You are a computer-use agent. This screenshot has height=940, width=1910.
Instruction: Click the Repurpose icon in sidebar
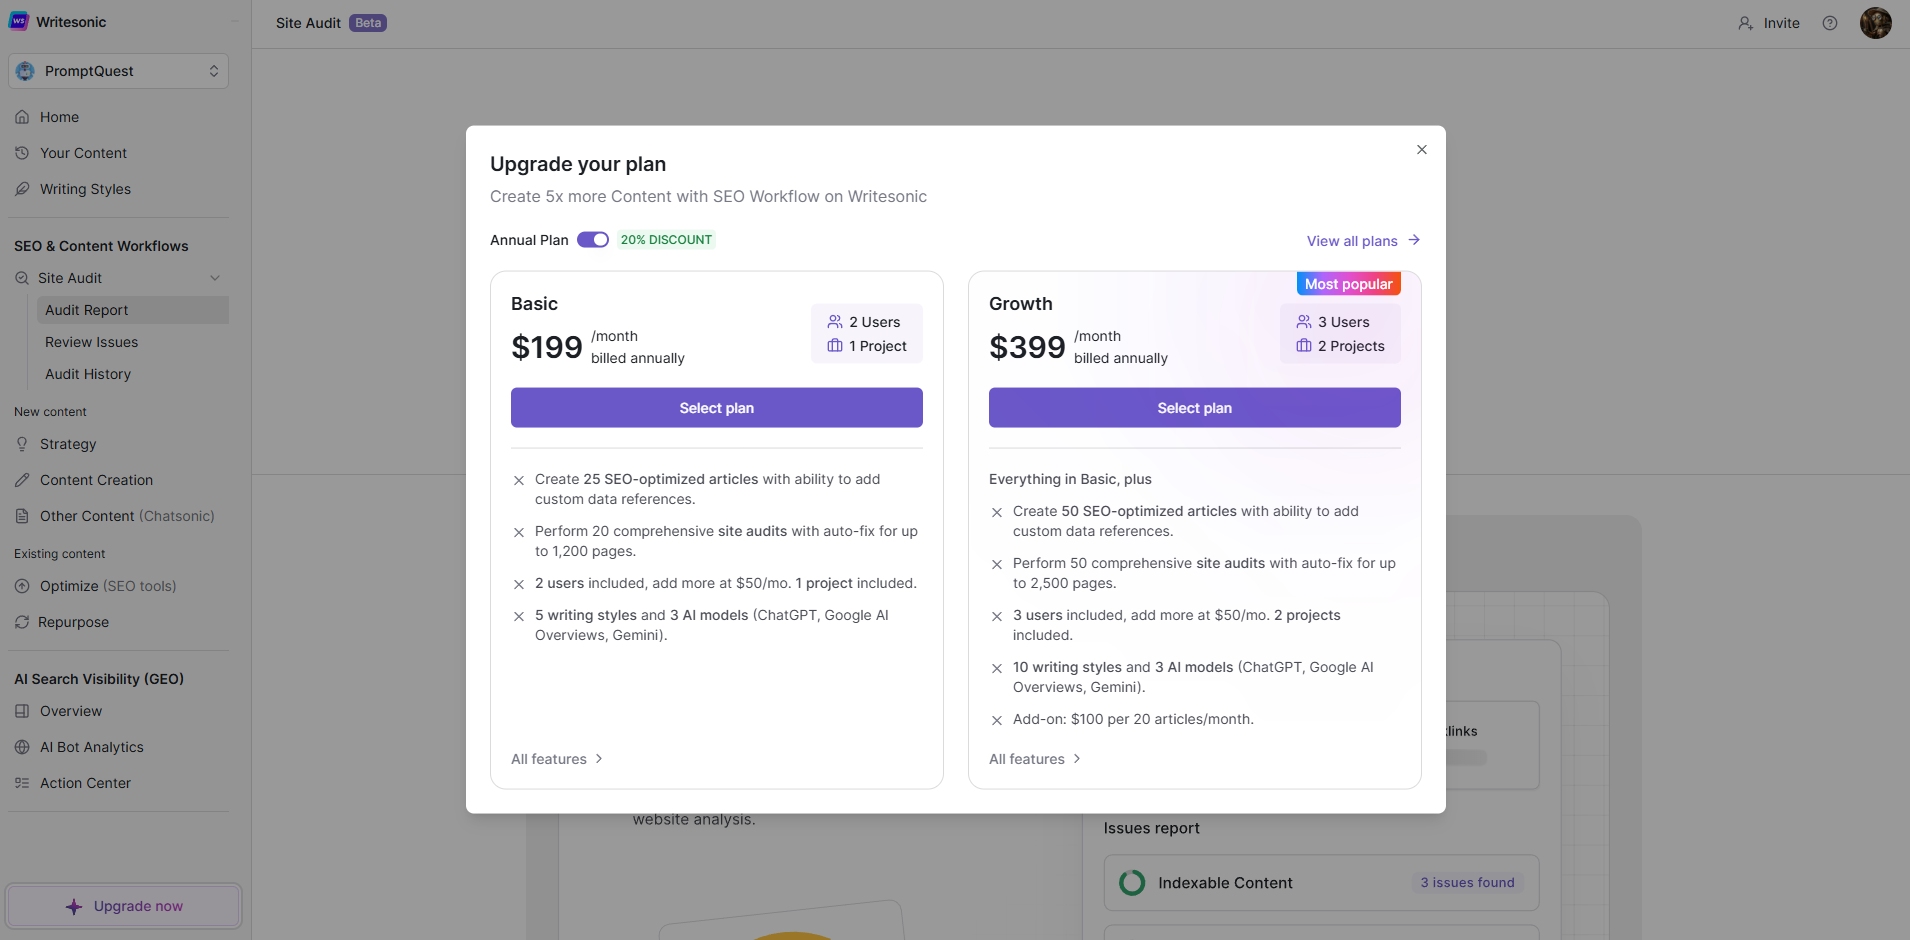[x=22, y=622]
